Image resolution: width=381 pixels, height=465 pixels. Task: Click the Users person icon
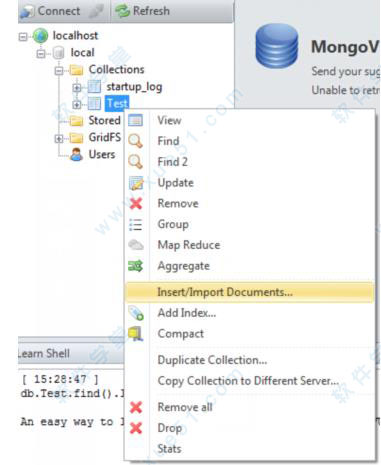coord(77,155)
